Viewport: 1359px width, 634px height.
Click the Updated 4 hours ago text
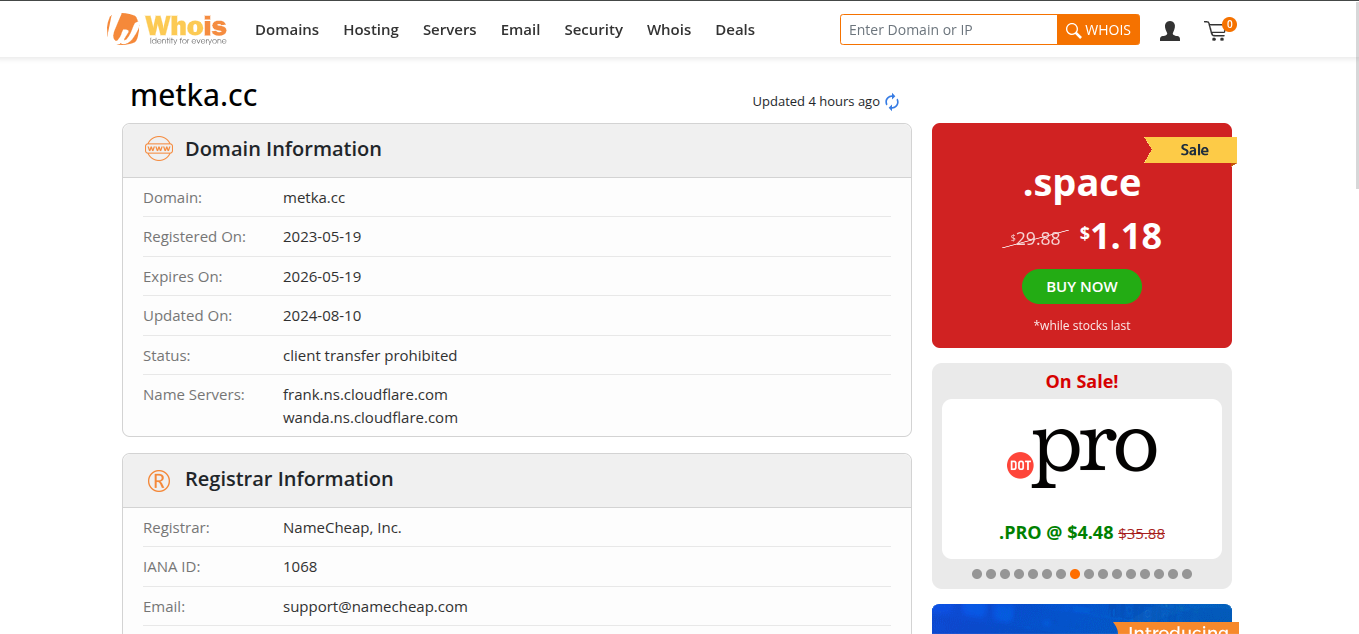816,102
